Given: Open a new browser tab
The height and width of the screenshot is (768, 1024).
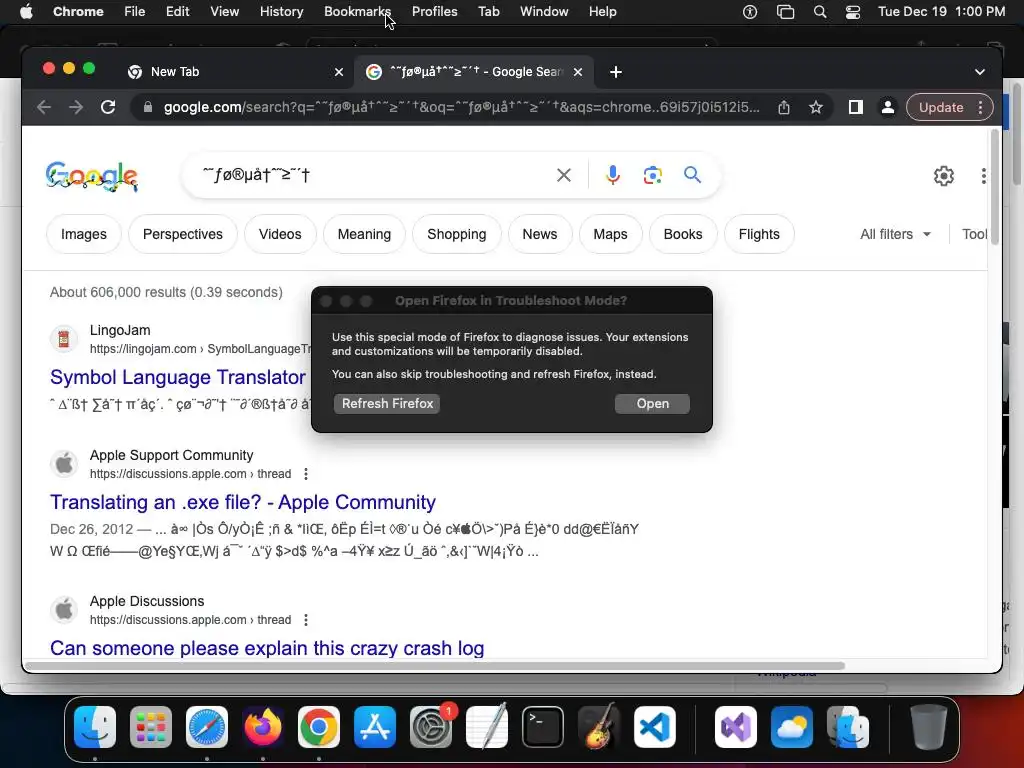Looking at the screenshot, I should [x=616, y=72].
